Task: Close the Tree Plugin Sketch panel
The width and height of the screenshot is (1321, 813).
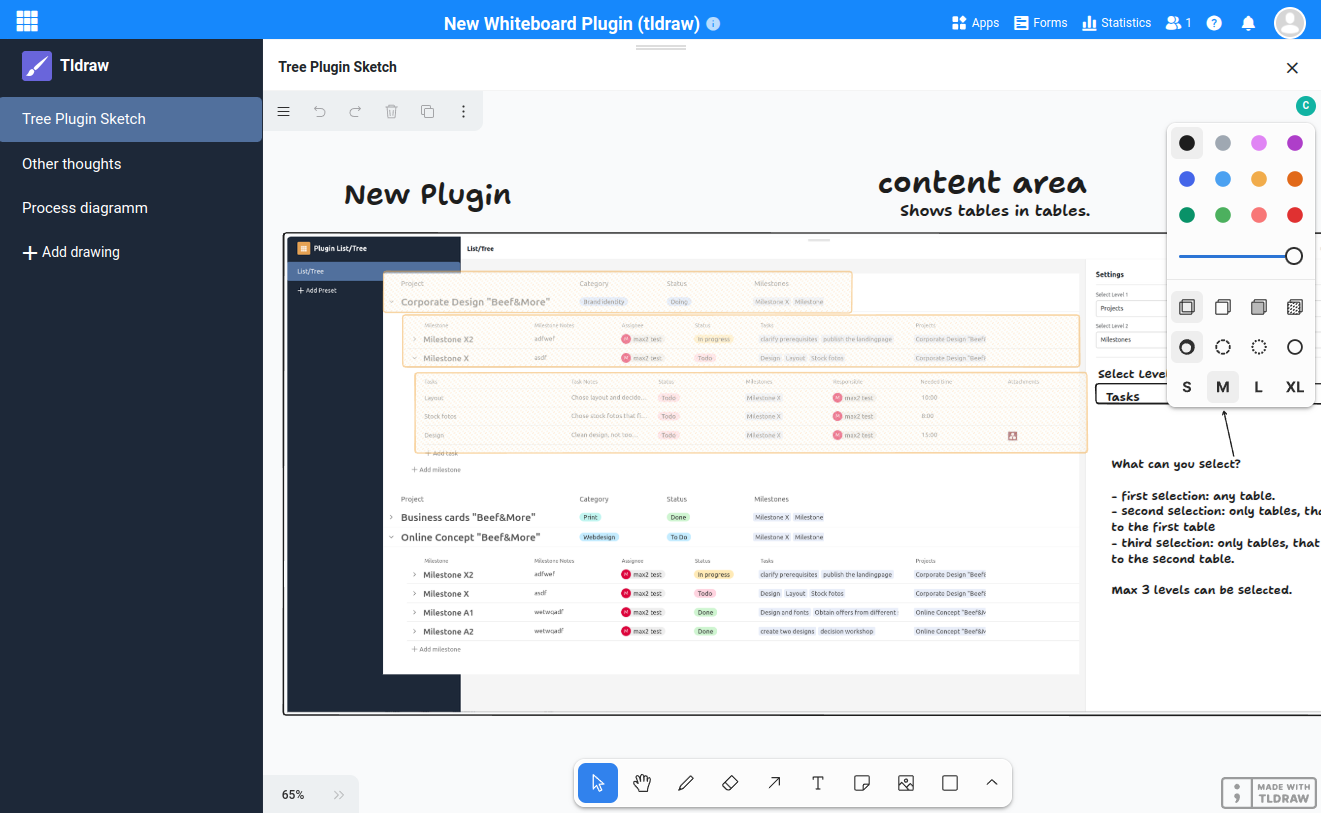Action: pos(1292,68)
